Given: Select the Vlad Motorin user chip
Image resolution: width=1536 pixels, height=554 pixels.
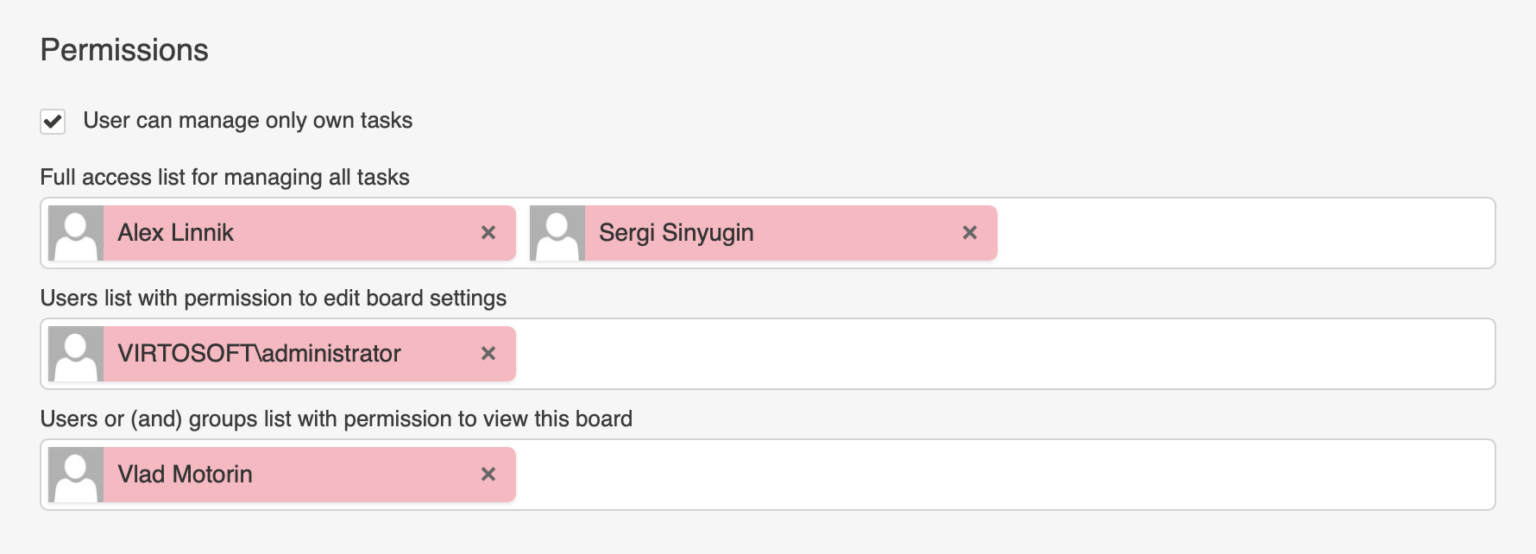Looking at the screenshot, I should (x=282, y=475).
